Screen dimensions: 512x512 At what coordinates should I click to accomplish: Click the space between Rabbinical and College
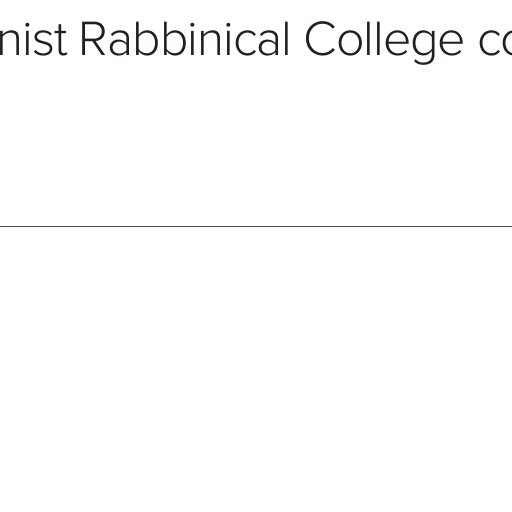[297, 39]
